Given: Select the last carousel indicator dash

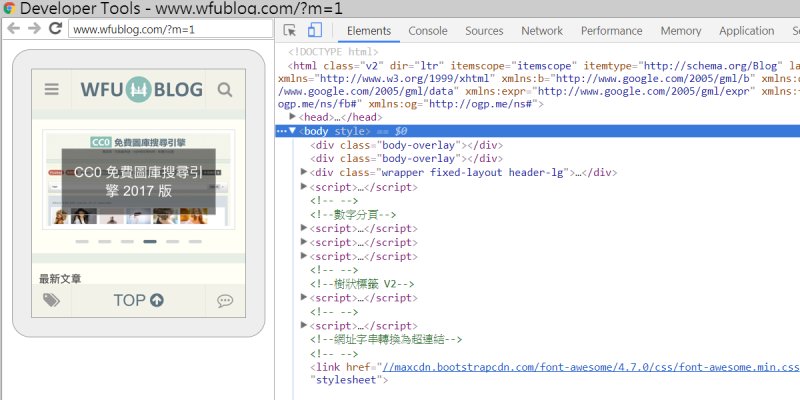Looking at the screenshot, I should click(195, 241).
